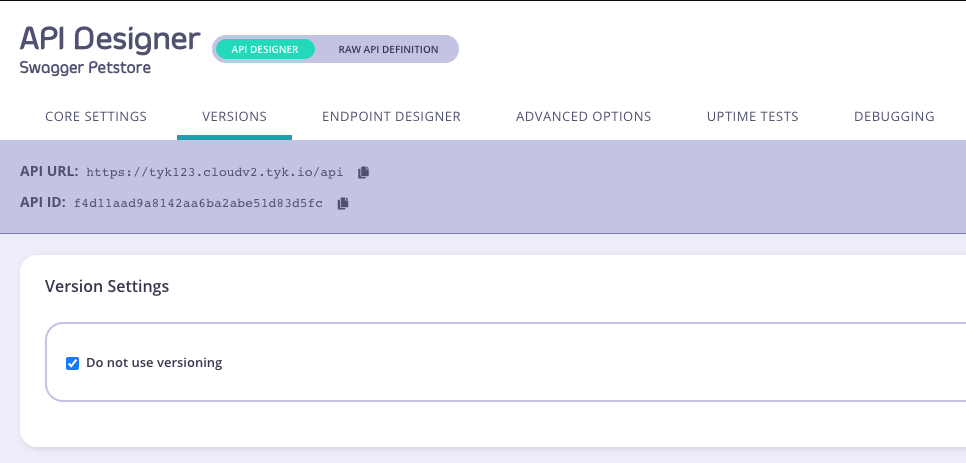Viewport: 966px width, 463px height.
Task: Click the API Designer page heading
Action: [110, 38]
